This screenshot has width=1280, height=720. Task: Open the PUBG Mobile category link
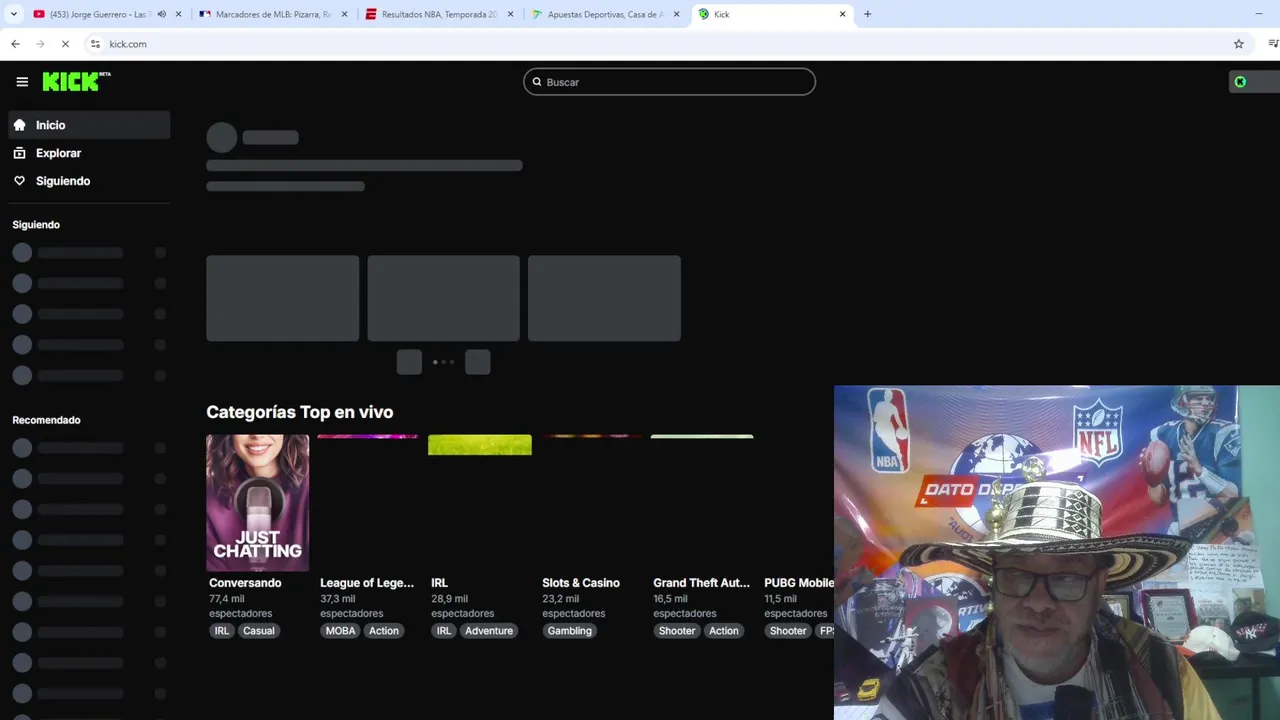[799, 583]
